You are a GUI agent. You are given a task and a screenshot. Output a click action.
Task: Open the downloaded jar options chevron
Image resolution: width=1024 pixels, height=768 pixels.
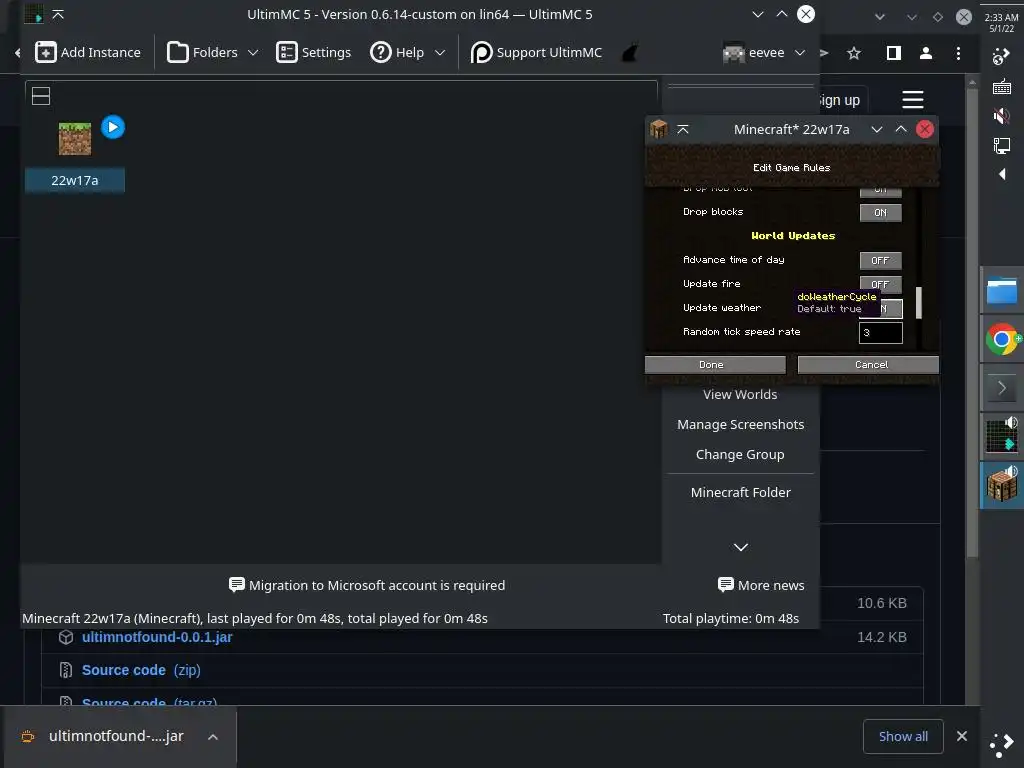(213, 737)
